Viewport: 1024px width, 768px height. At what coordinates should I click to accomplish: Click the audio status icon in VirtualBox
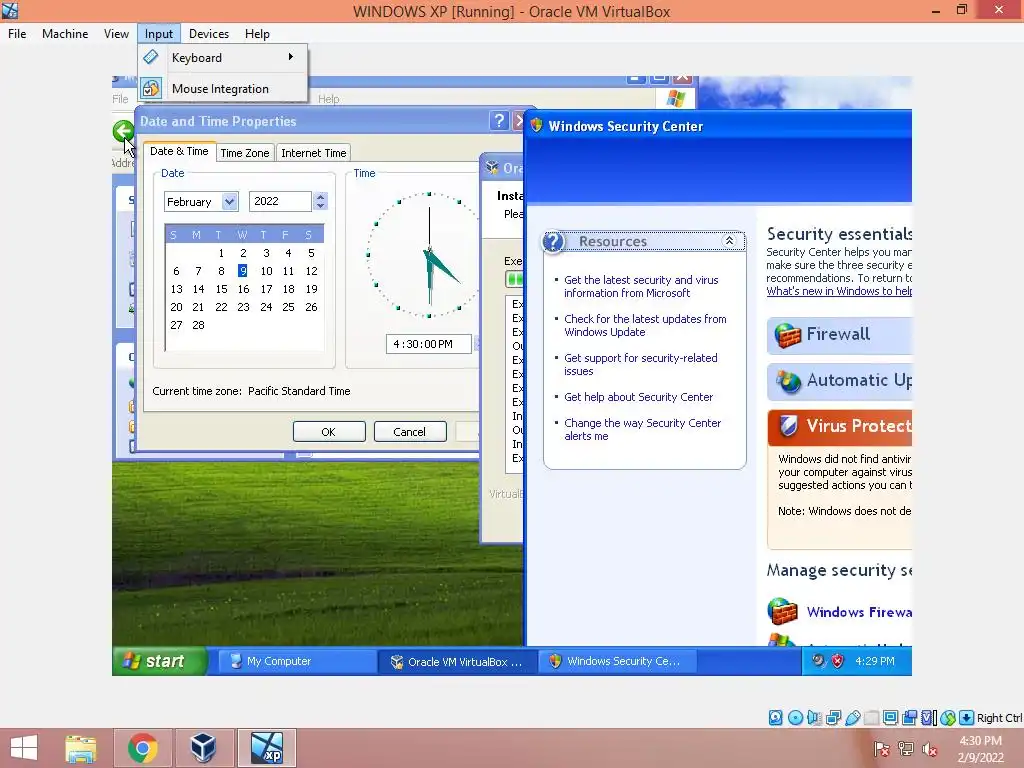click(814, 718)
